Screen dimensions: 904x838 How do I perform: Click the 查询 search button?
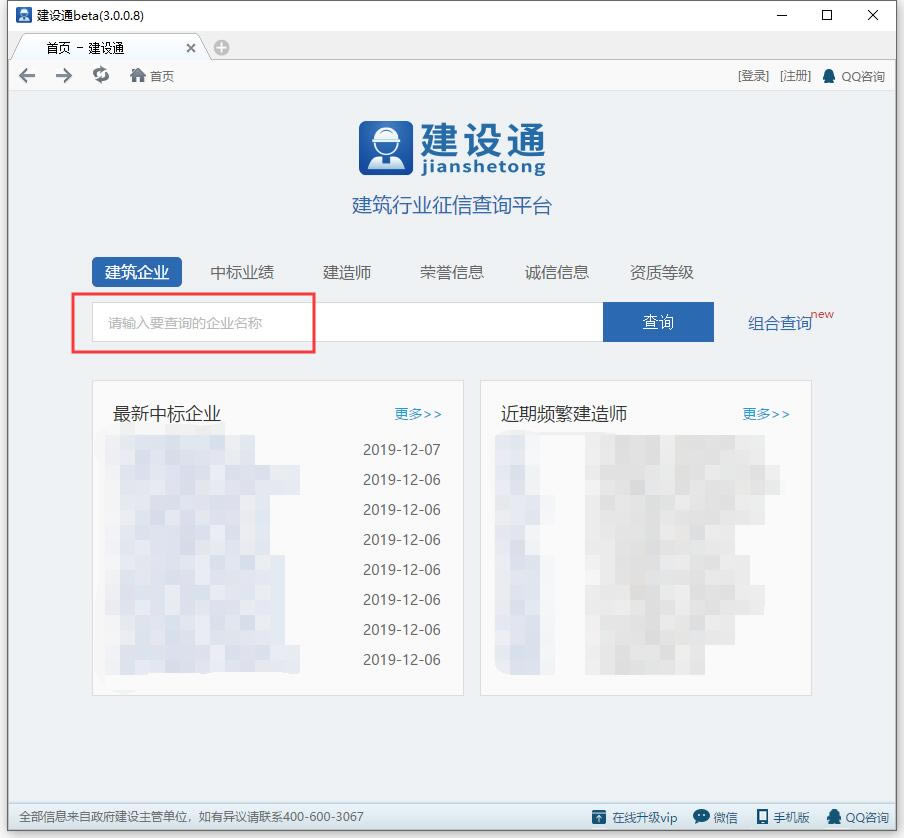(x=657, y=321)
